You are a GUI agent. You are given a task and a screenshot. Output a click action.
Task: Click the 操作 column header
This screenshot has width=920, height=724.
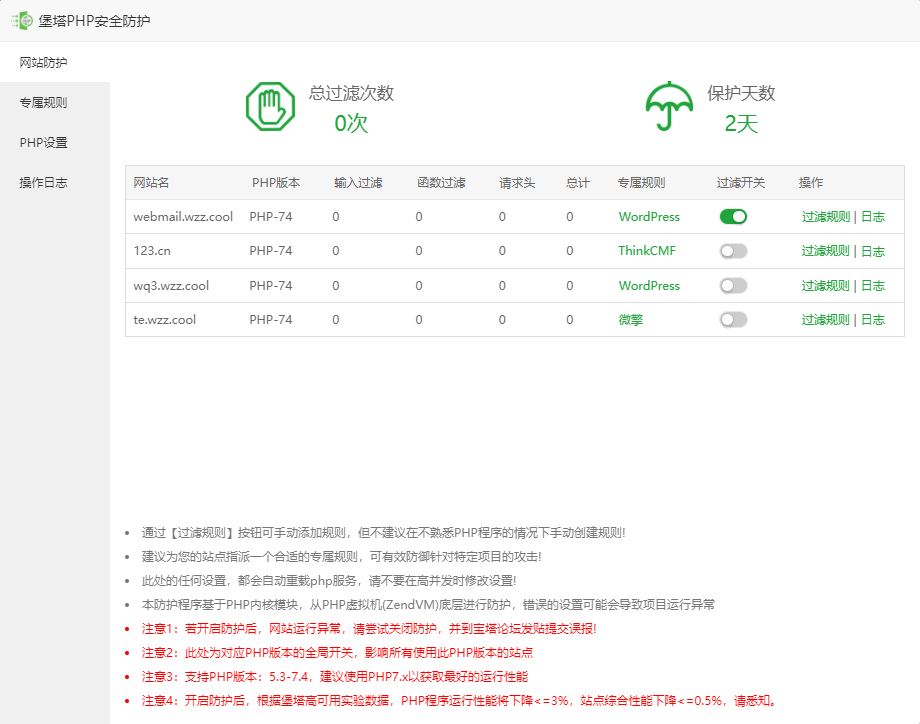click(811, 182)
